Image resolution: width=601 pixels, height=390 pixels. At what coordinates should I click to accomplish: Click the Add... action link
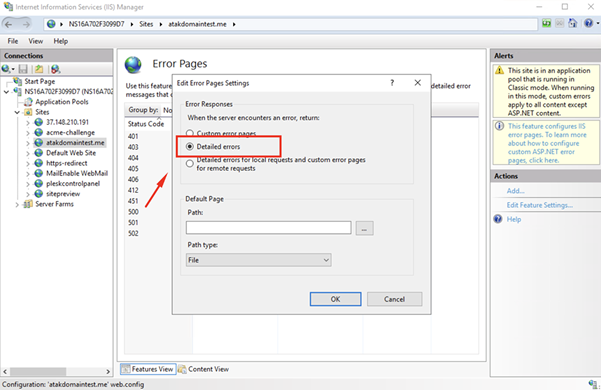(516, 191)
